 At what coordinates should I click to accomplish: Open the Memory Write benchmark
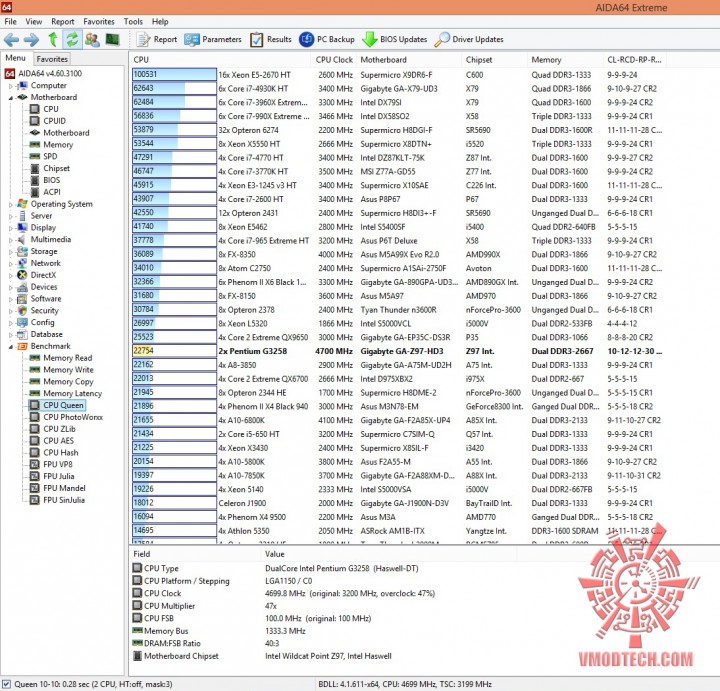click(61, 370)
